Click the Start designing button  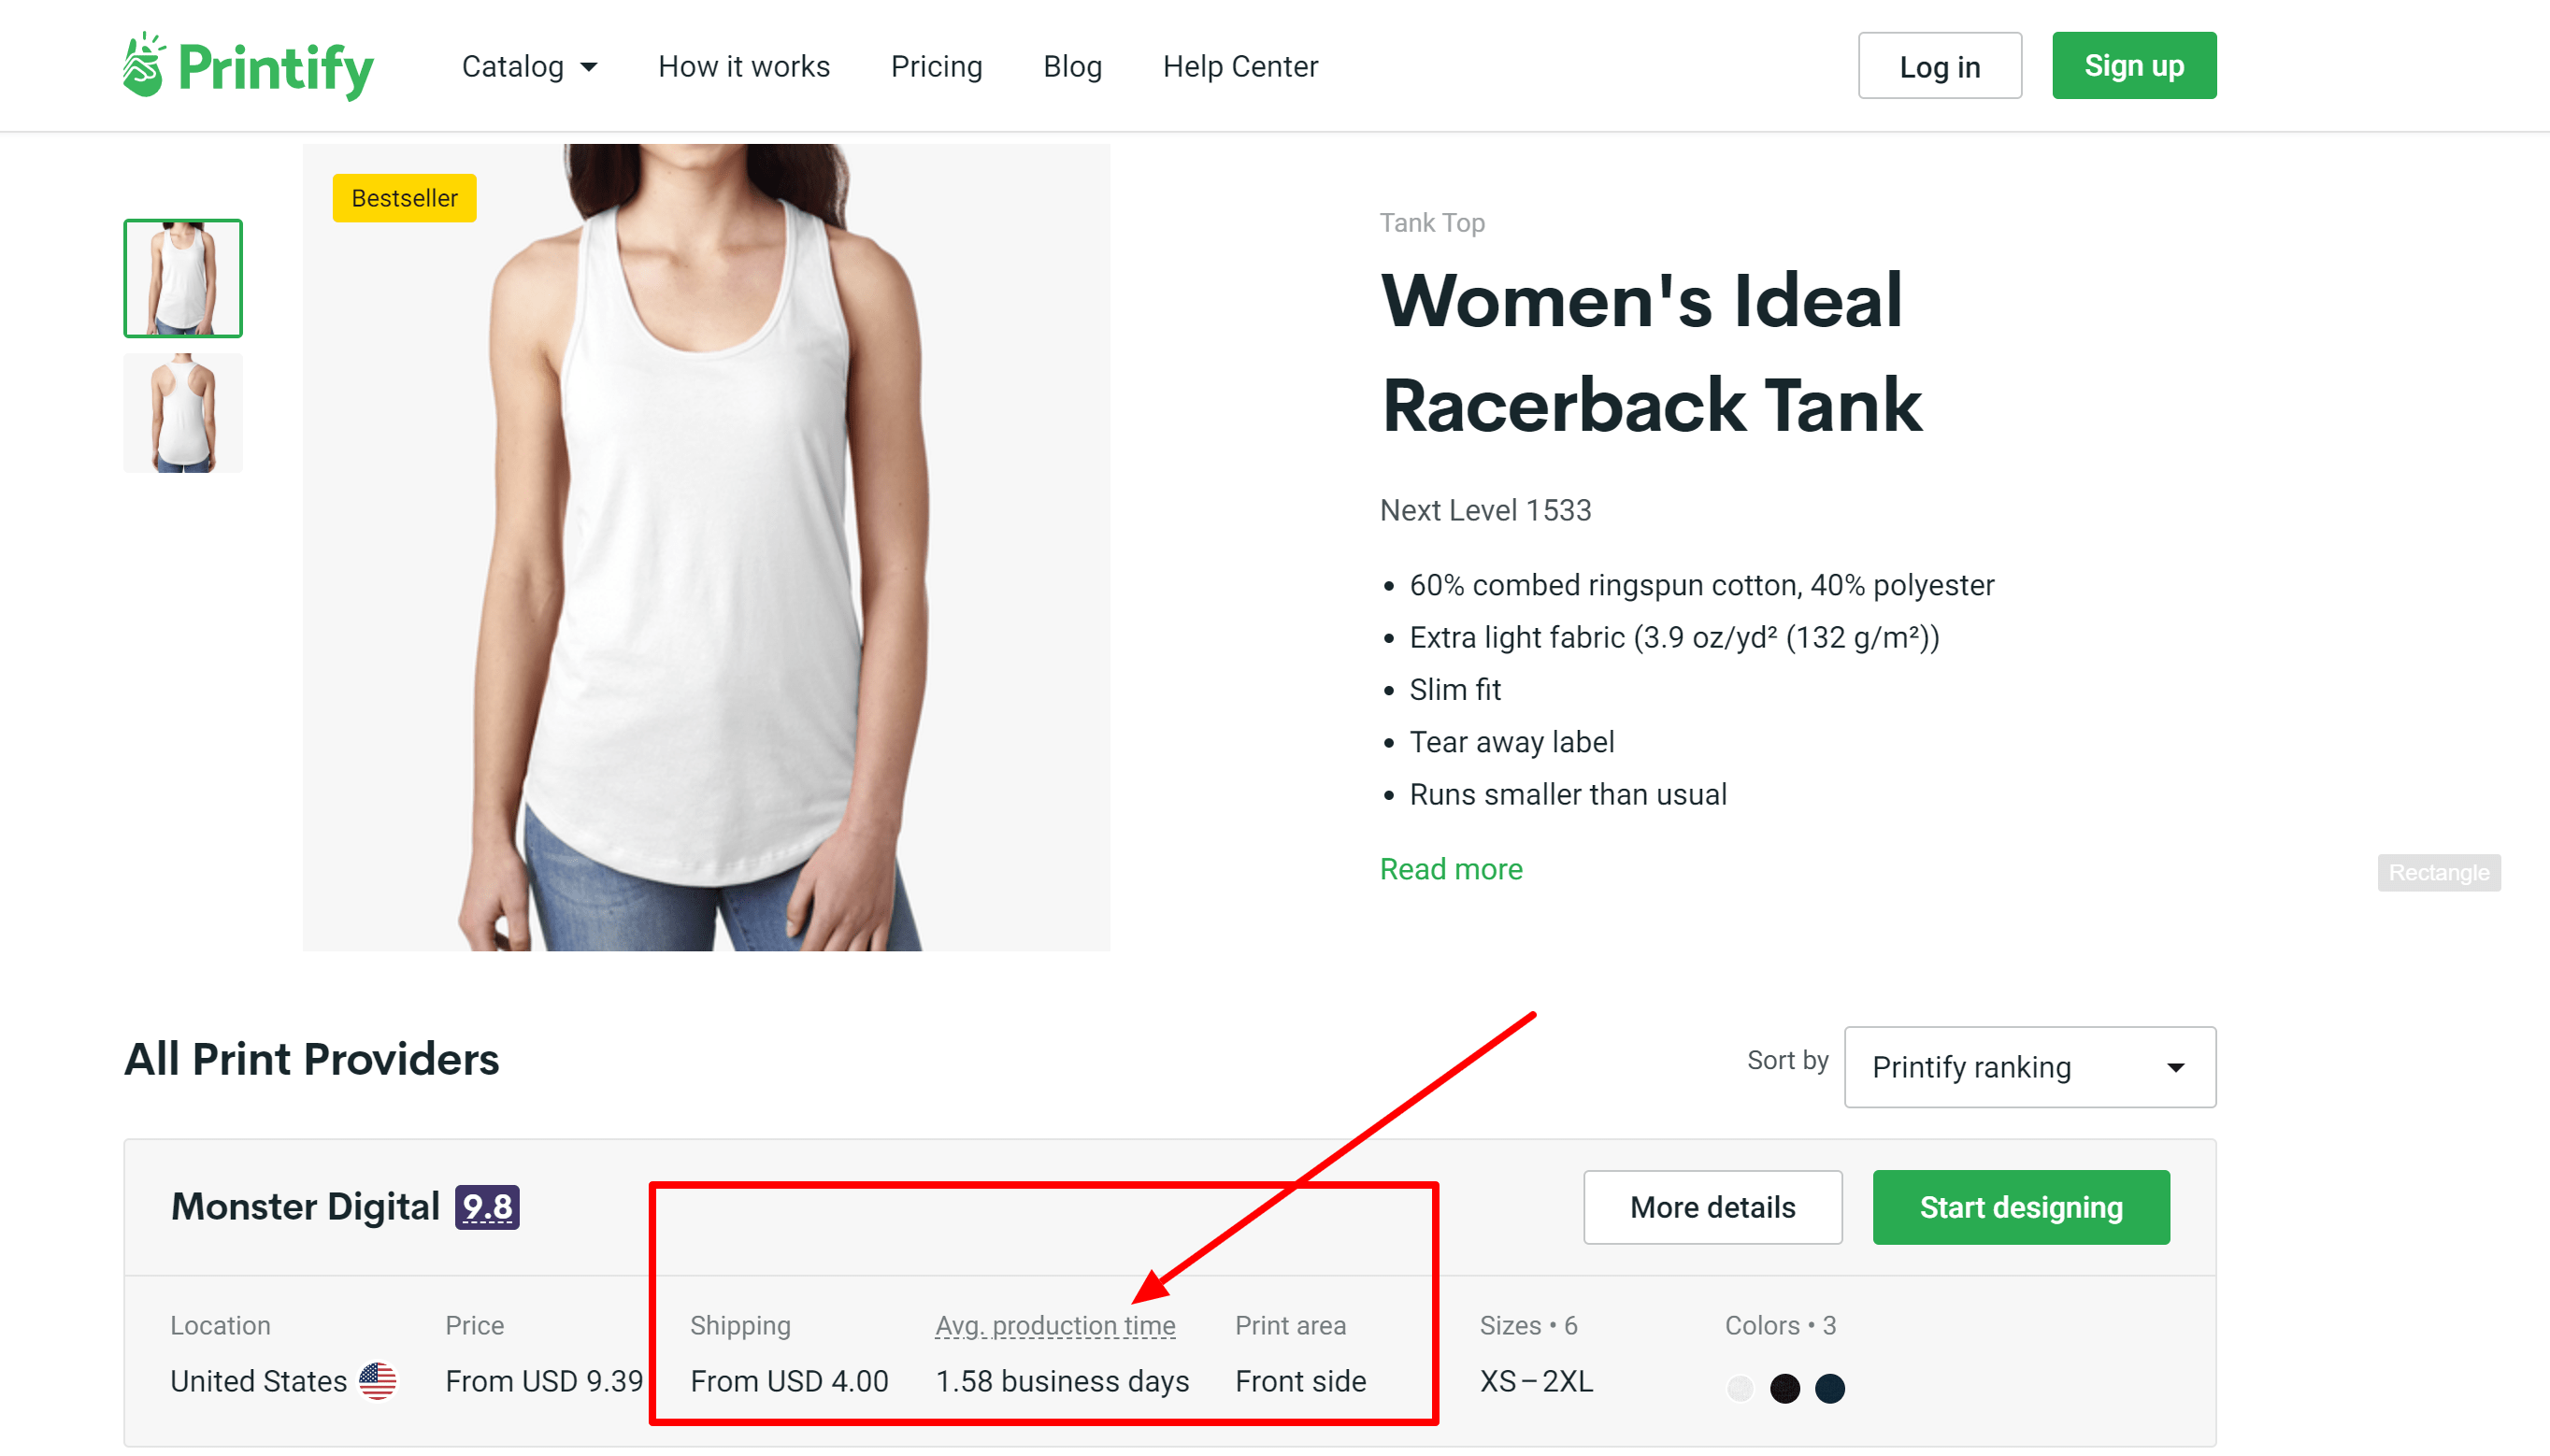(2020, 1207)
